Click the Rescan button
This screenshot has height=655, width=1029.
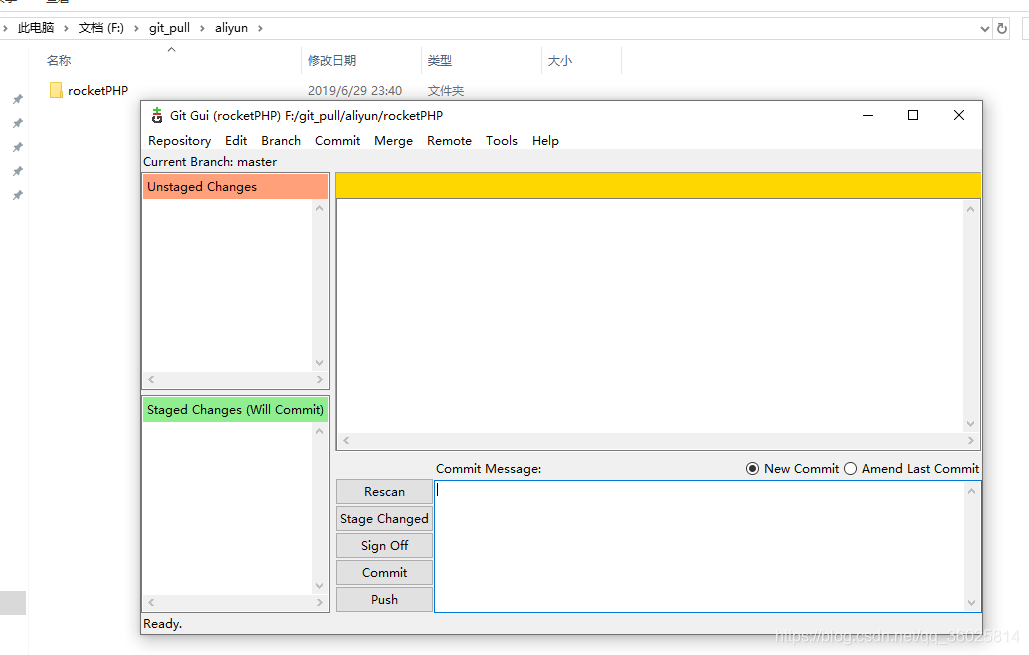pyautogui.click(x=384, y=492)
